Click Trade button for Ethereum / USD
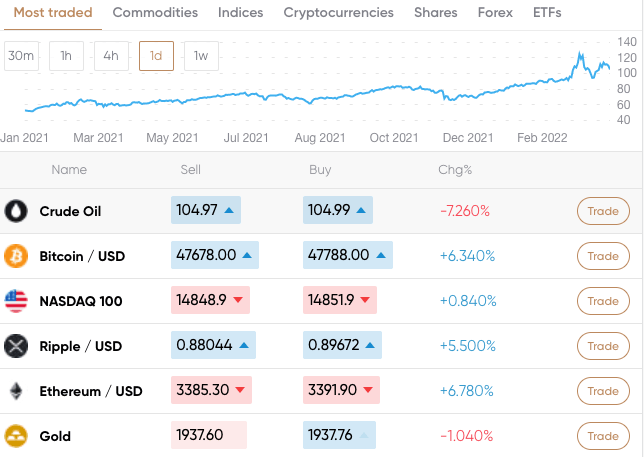644x457 pixels. pos(603,391)
